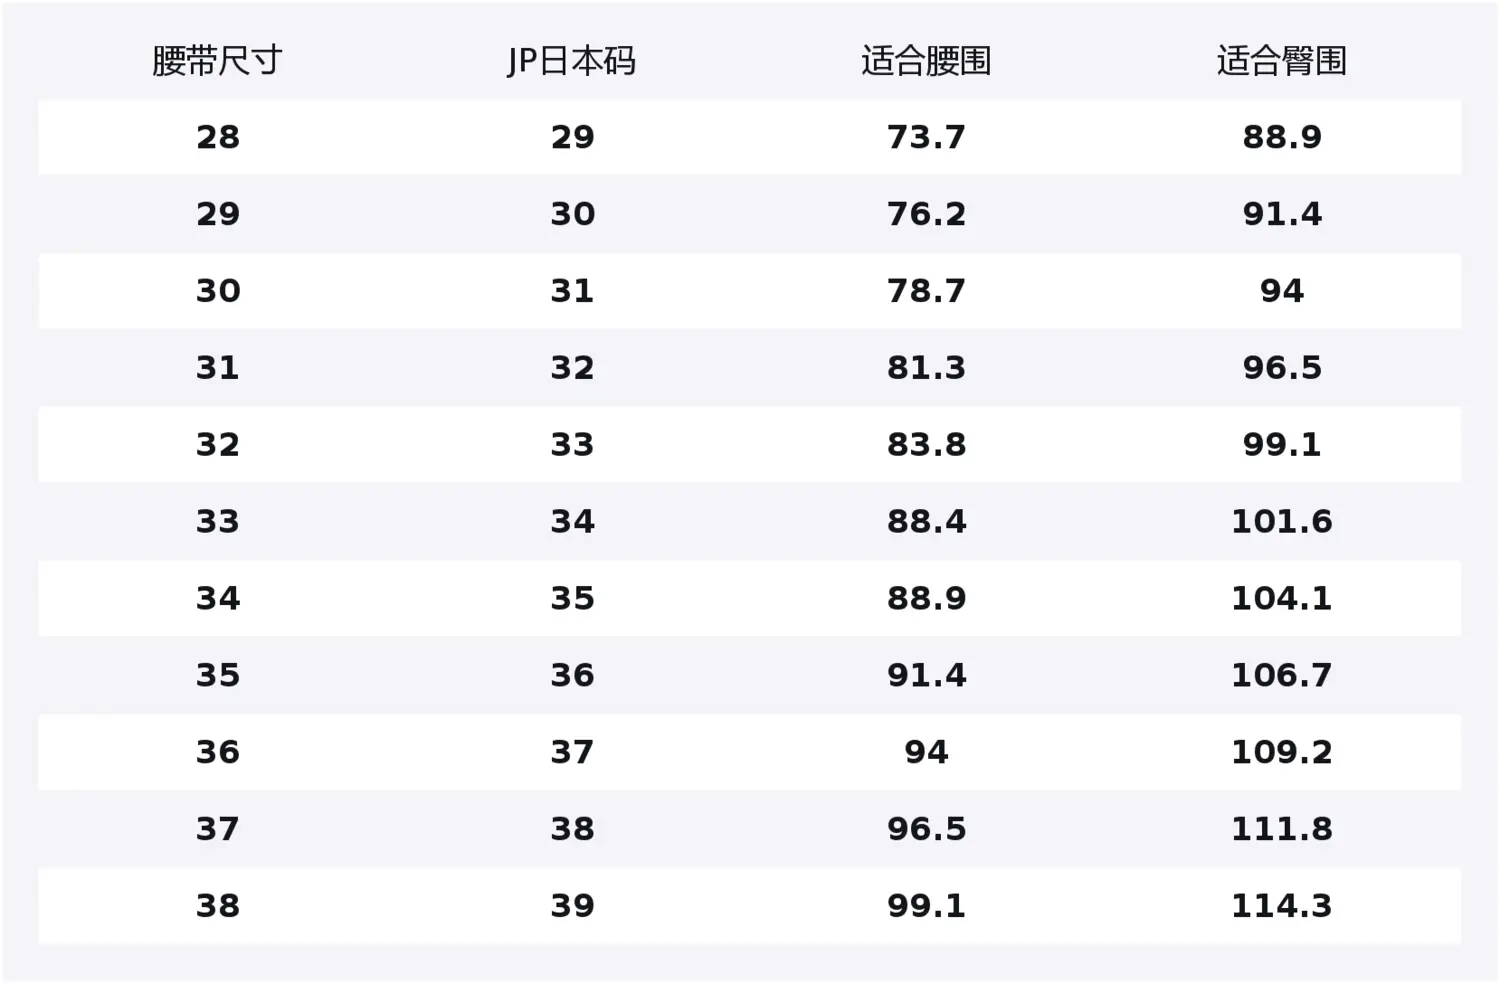Select 94 in the 适合腰围 column
Viewport: 1500px width, 984px height.
[926, 752]
